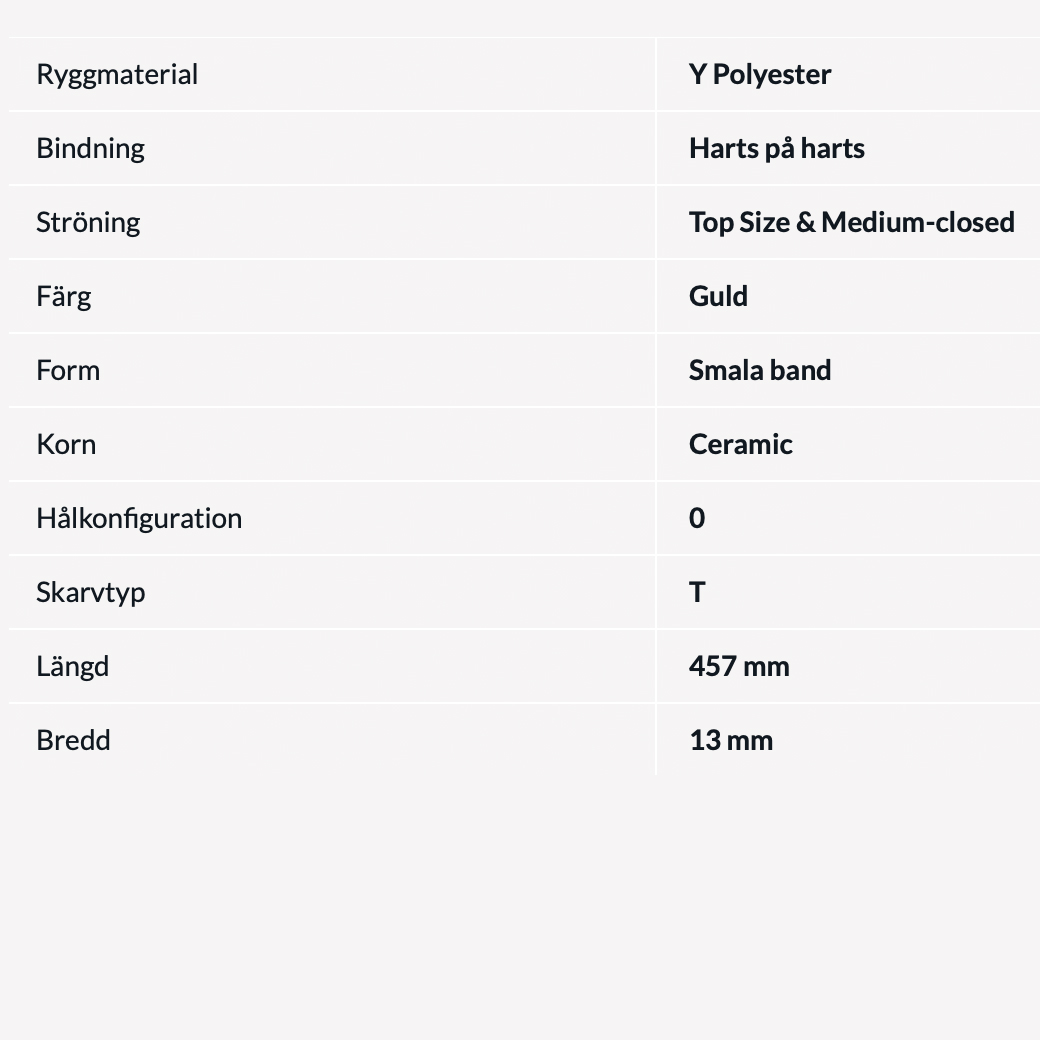Click the Korn label
The height and width of the screenshot is (1040, 1040).
click(x=66, y=444)
